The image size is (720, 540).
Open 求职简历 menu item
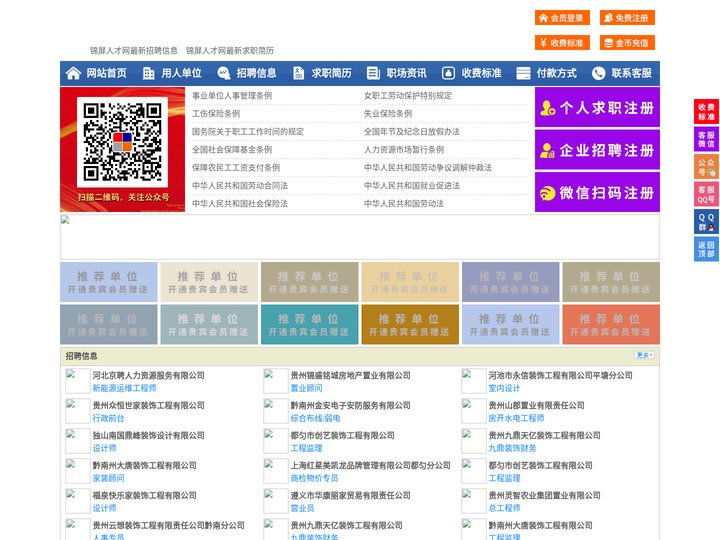click(x=332, y=73)
